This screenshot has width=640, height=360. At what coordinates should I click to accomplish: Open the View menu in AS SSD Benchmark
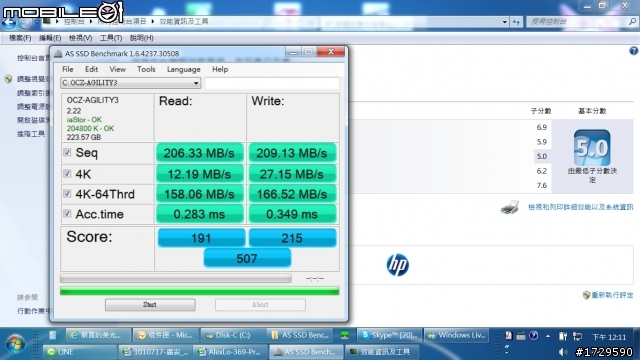(x=117, y=69)
